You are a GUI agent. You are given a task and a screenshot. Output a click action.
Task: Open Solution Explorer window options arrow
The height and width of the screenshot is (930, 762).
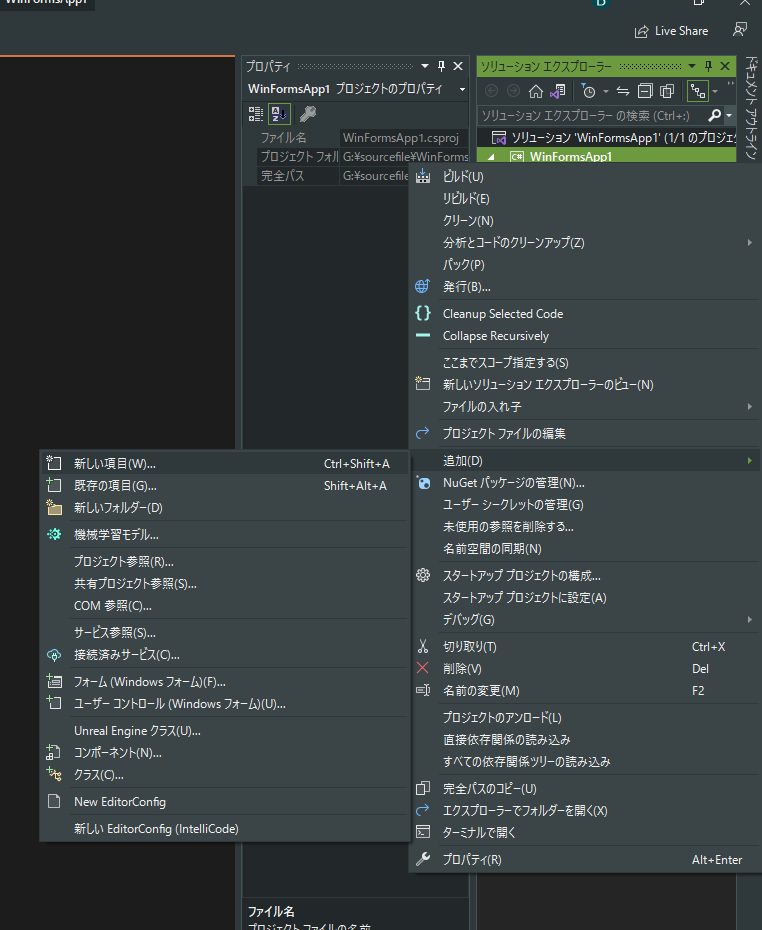691,66
